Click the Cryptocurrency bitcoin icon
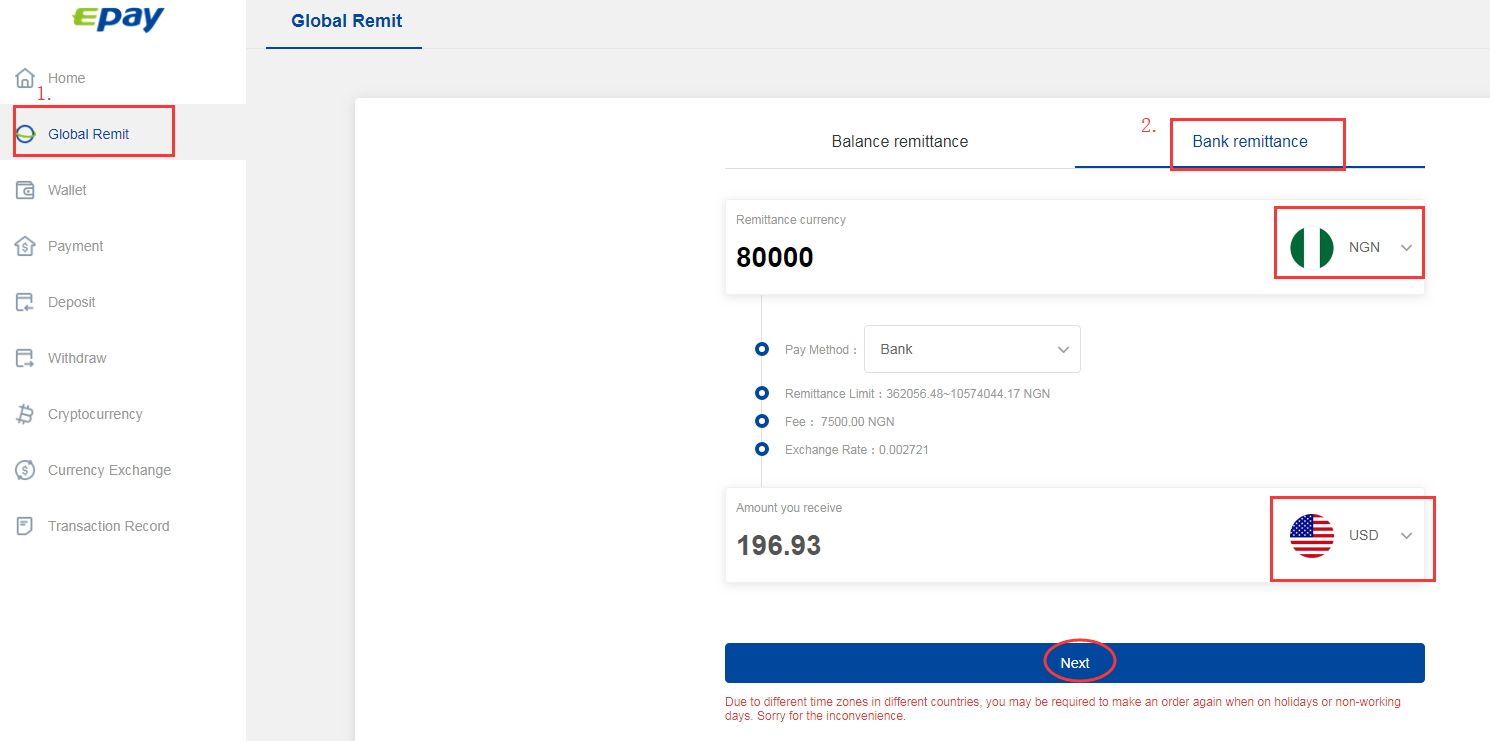The height and width of the screenshot is (741, 1490). [26, 414]
